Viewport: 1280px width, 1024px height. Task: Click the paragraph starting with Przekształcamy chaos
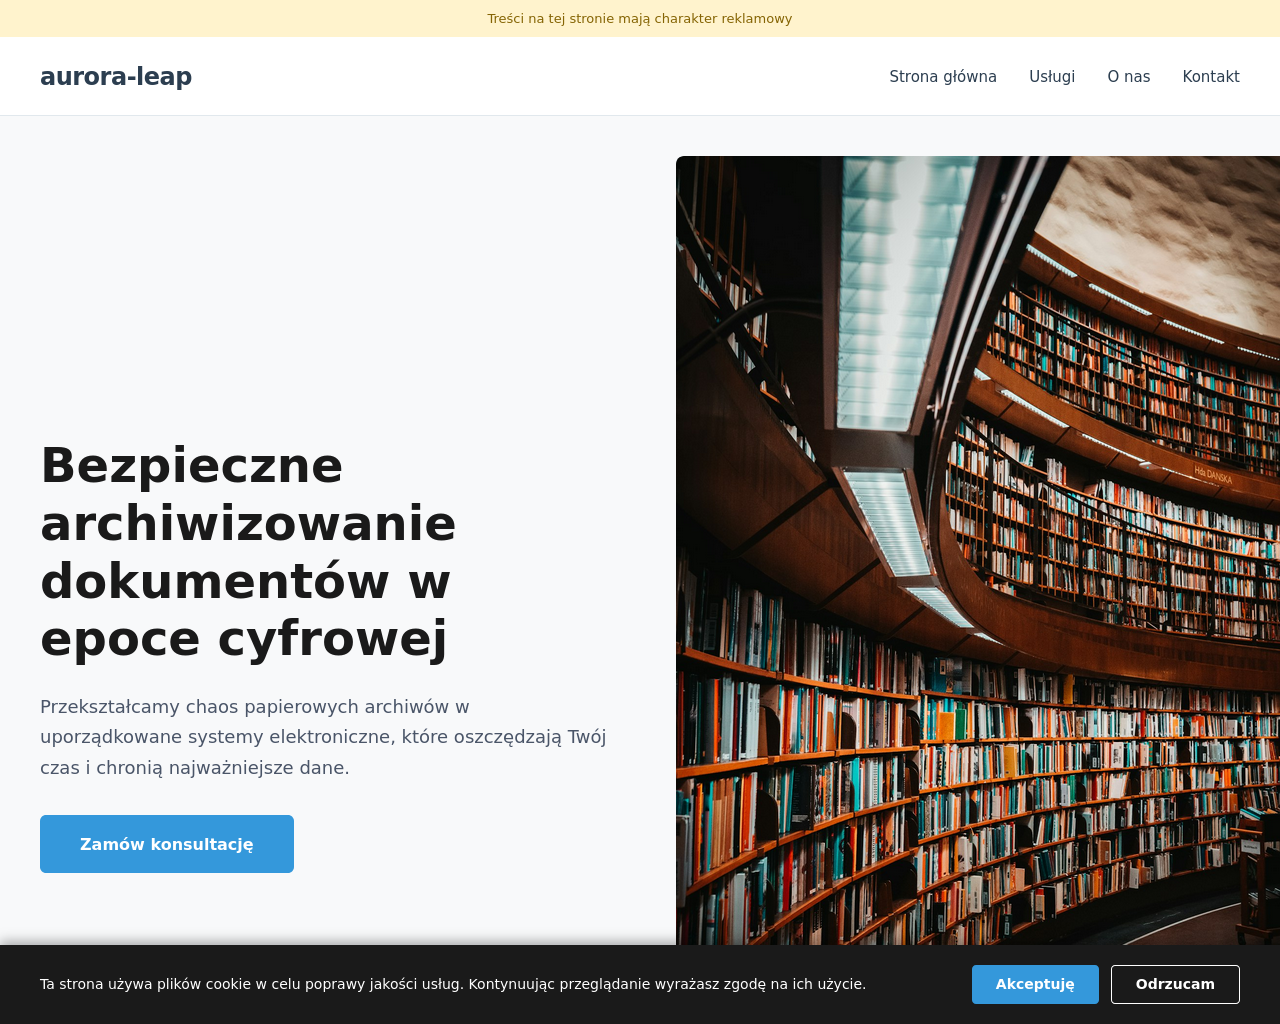point(323,737)
